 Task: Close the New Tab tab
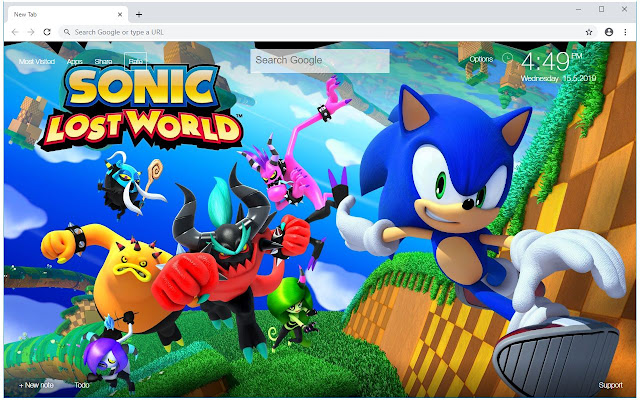120,14
